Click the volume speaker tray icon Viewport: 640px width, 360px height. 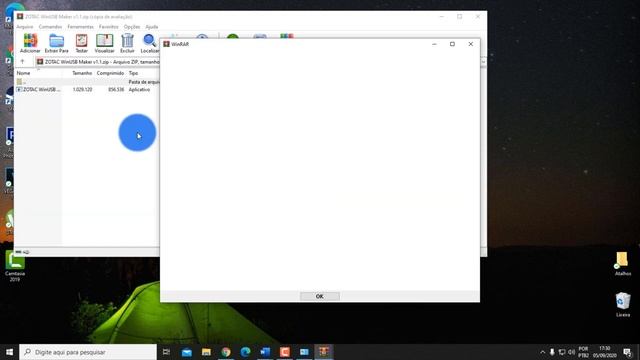571,352
